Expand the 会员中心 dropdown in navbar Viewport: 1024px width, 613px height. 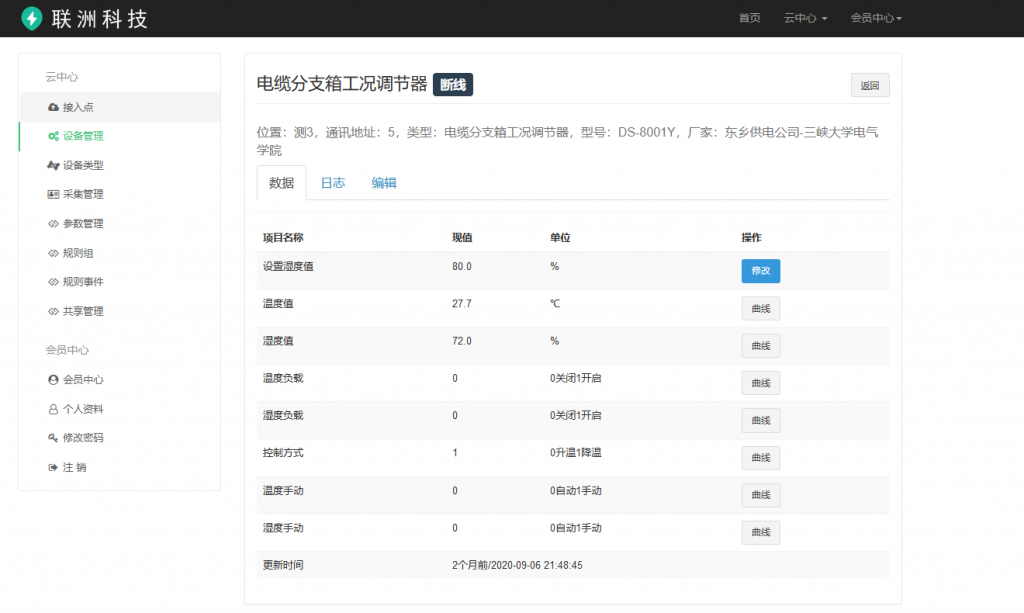[876, 18]
